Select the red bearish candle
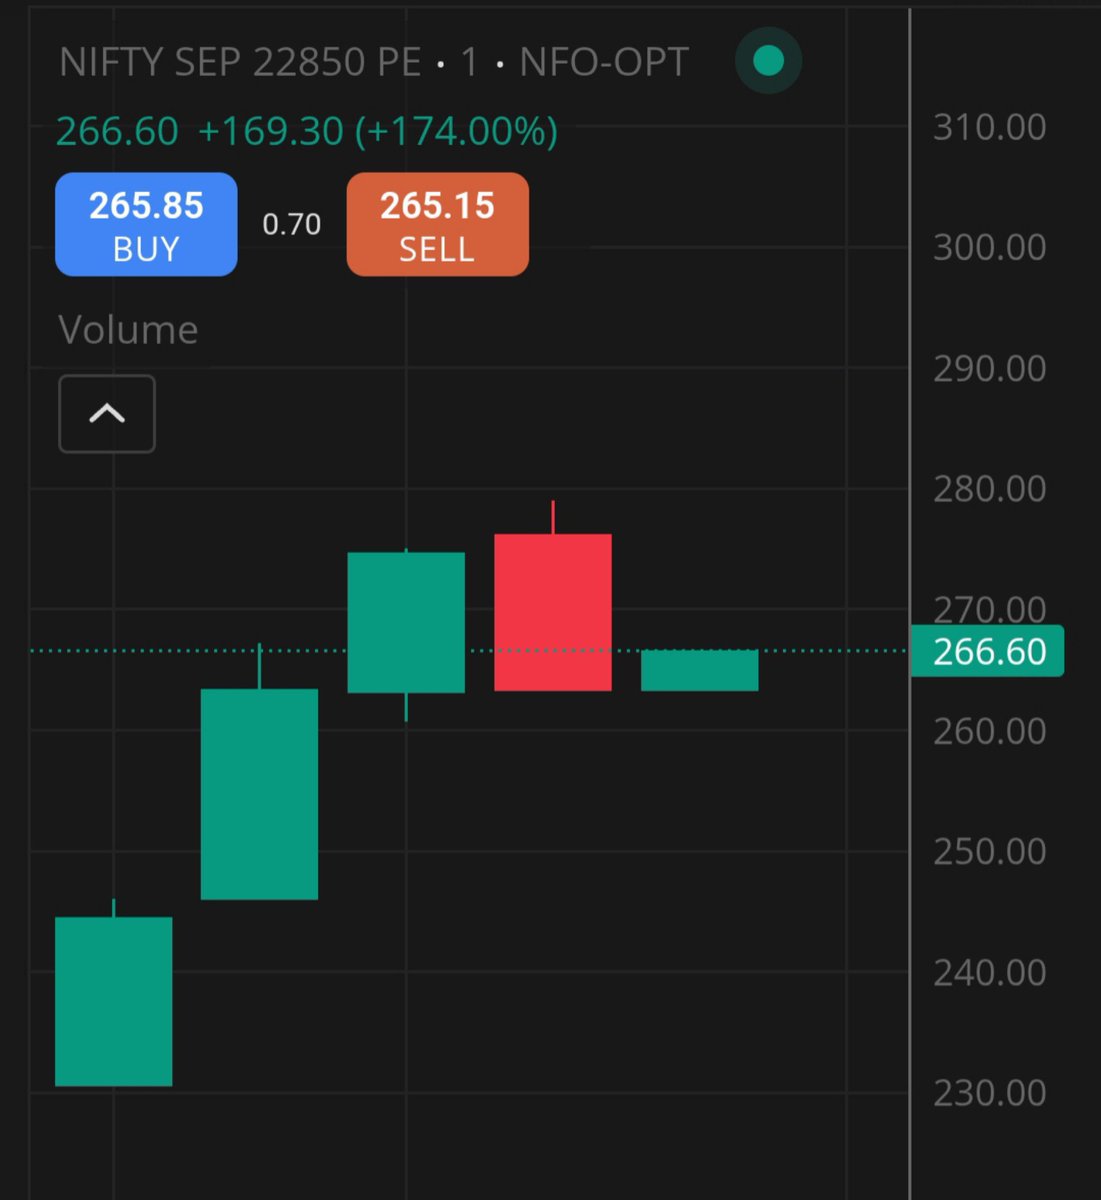 coord(553,612)
